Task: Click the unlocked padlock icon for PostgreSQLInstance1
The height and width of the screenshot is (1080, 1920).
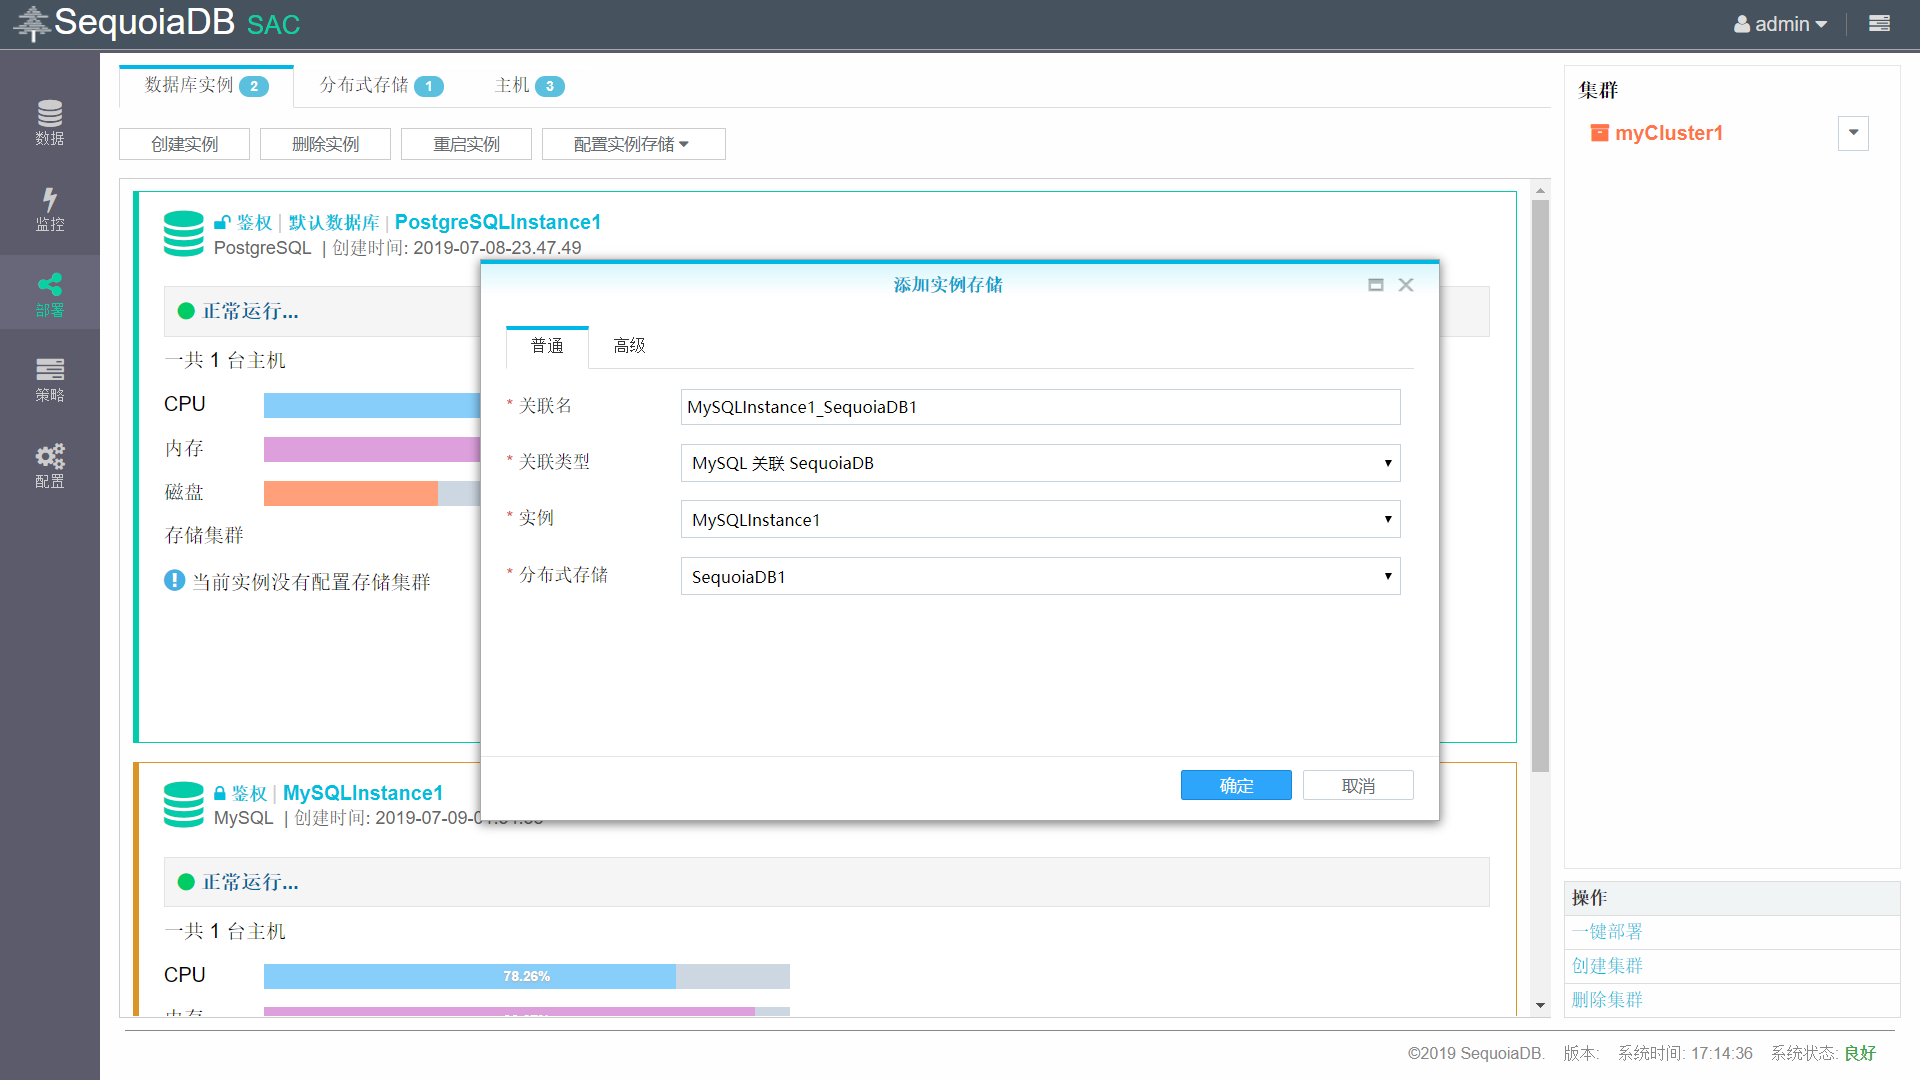Action: coord(222,222)
